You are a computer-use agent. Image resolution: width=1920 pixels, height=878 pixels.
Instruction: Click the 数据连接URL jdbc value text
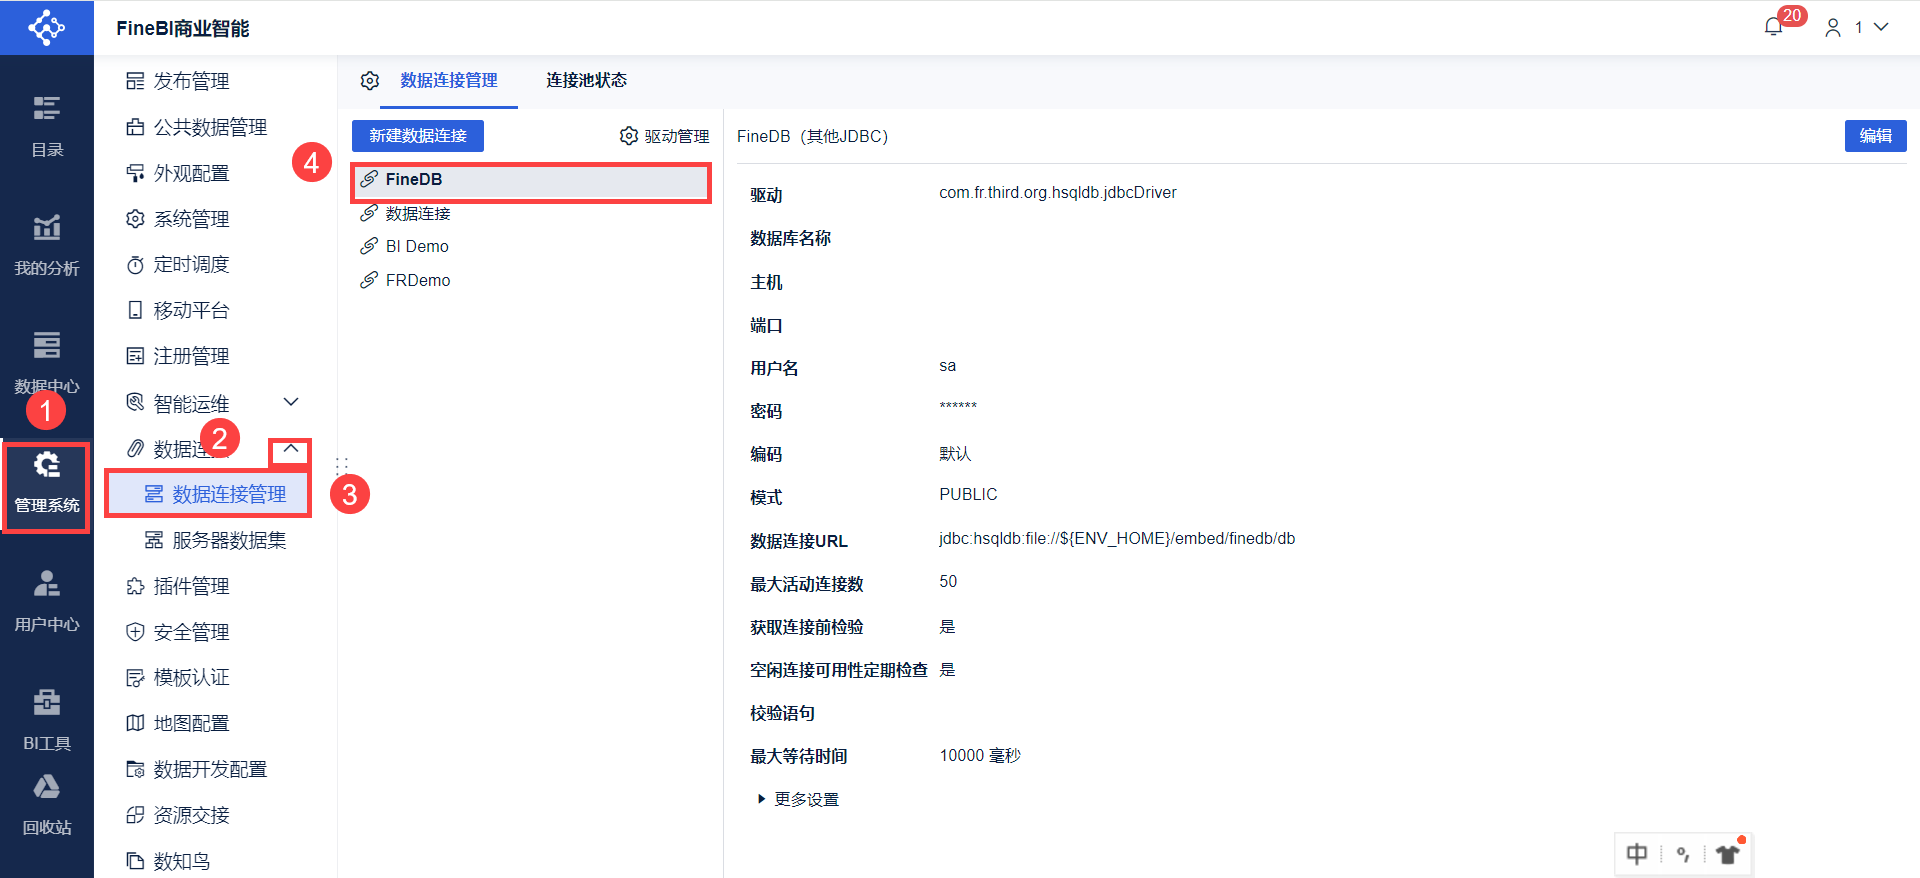pyautogui.click(x=1117, y=538)
